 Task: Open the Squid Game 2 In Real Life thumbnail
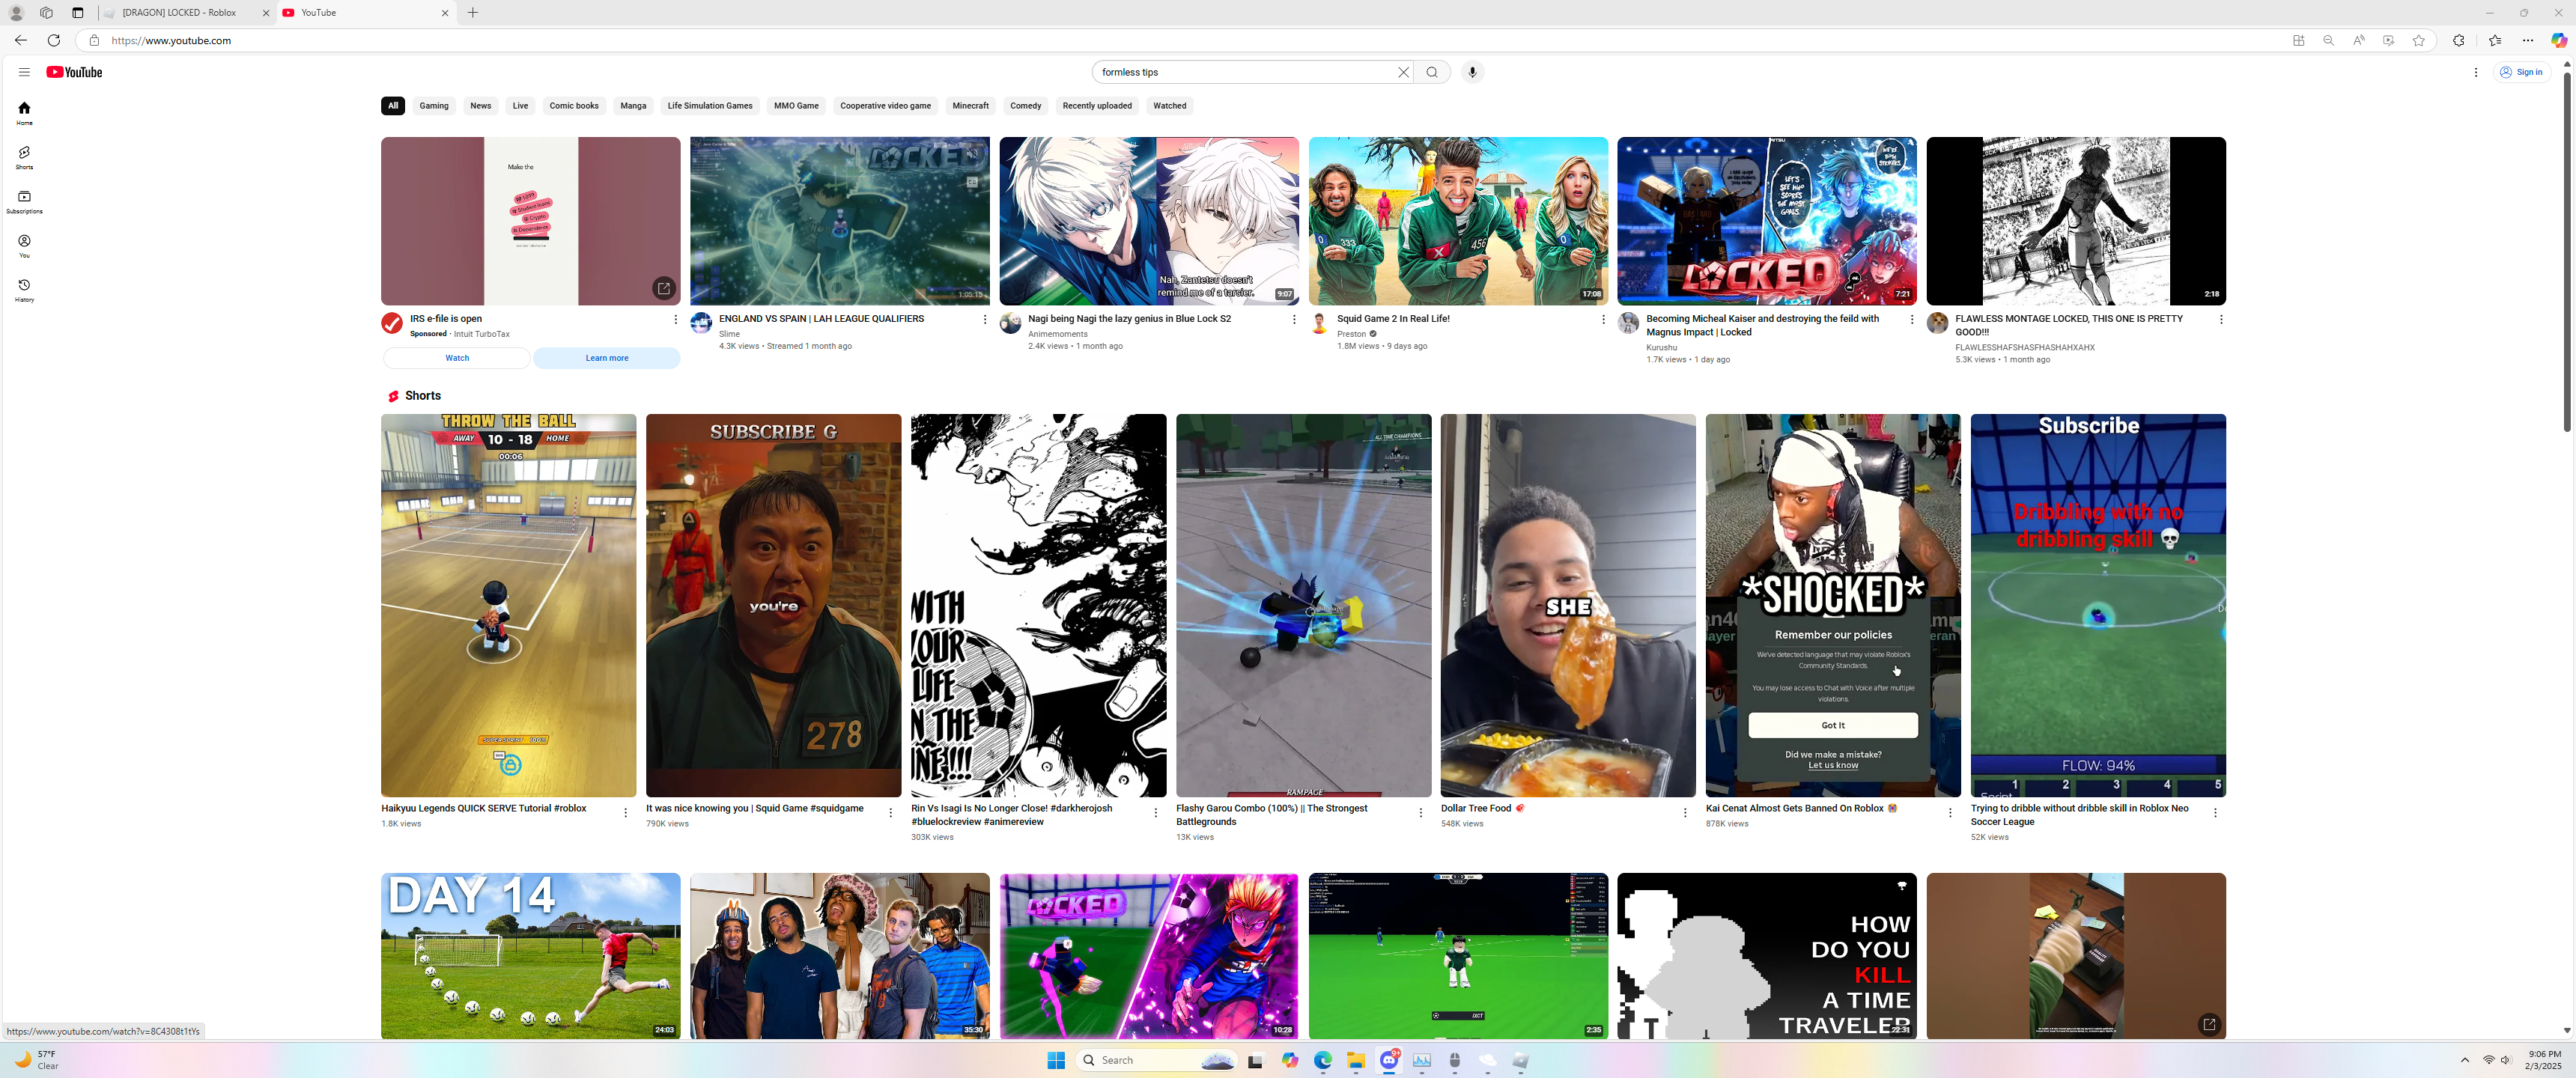(1458, 221)
